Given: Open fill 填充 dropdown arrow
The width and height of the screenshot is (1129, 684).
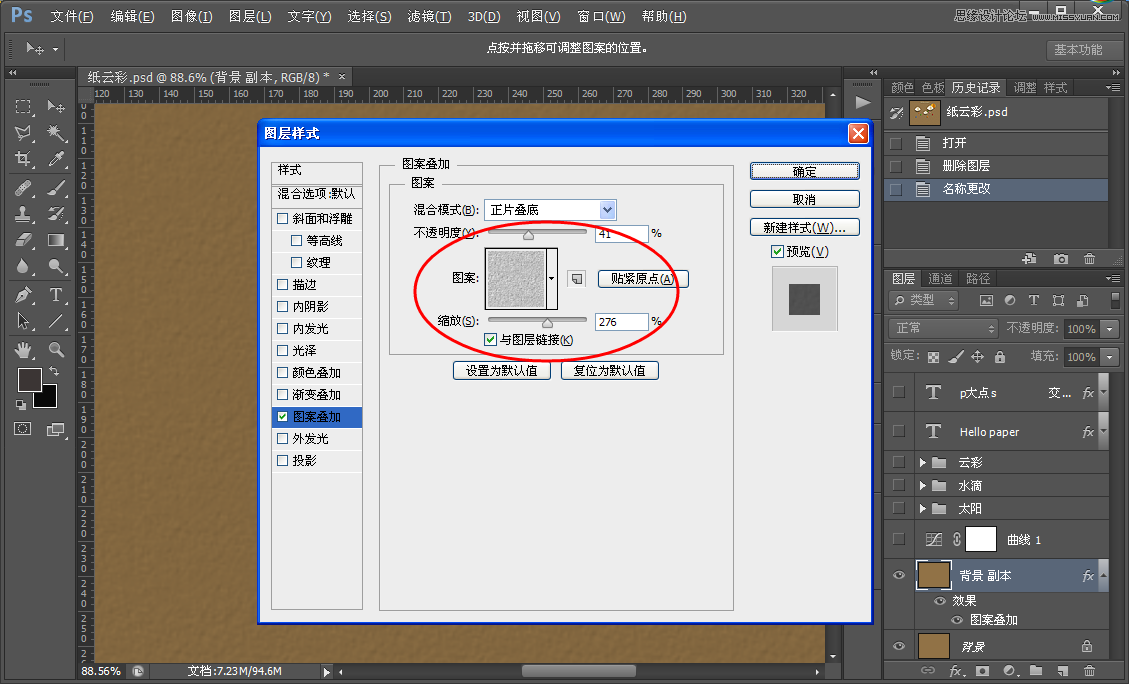Looking at the screenshot, I should click(x=1110, y=356).
